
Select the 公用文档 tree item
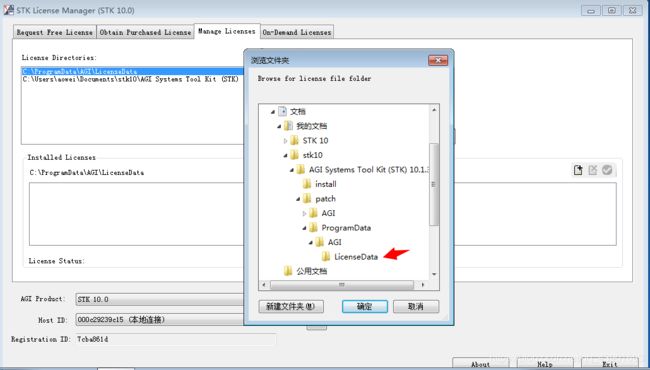tap(311, 271)
